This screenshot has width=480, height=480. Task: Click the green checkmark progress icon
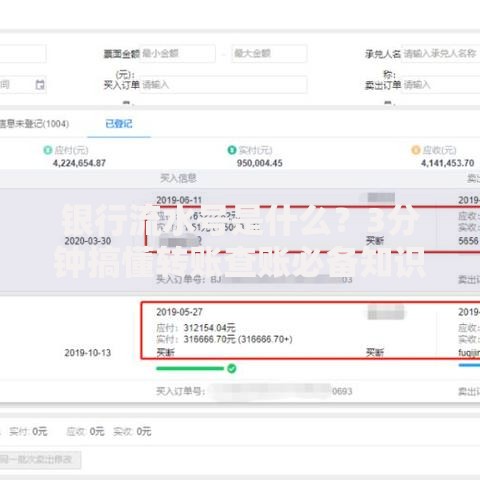[232, 368]
